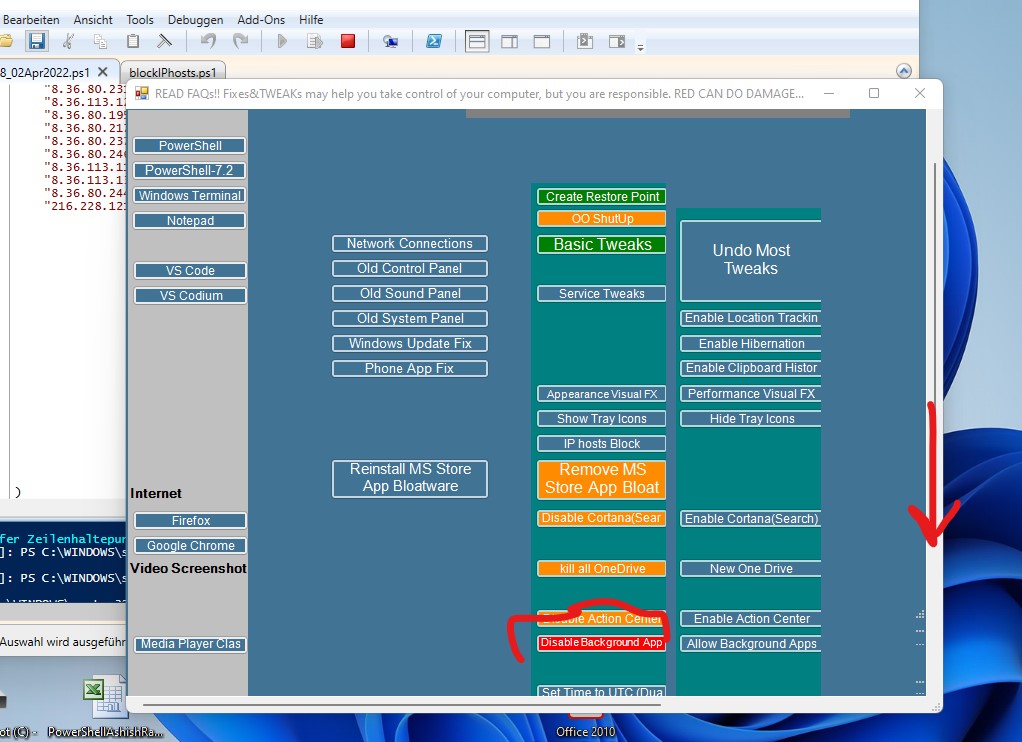The image size is (1022, 742).
Task: Open the Tools menu
Action: click(139, 20)
